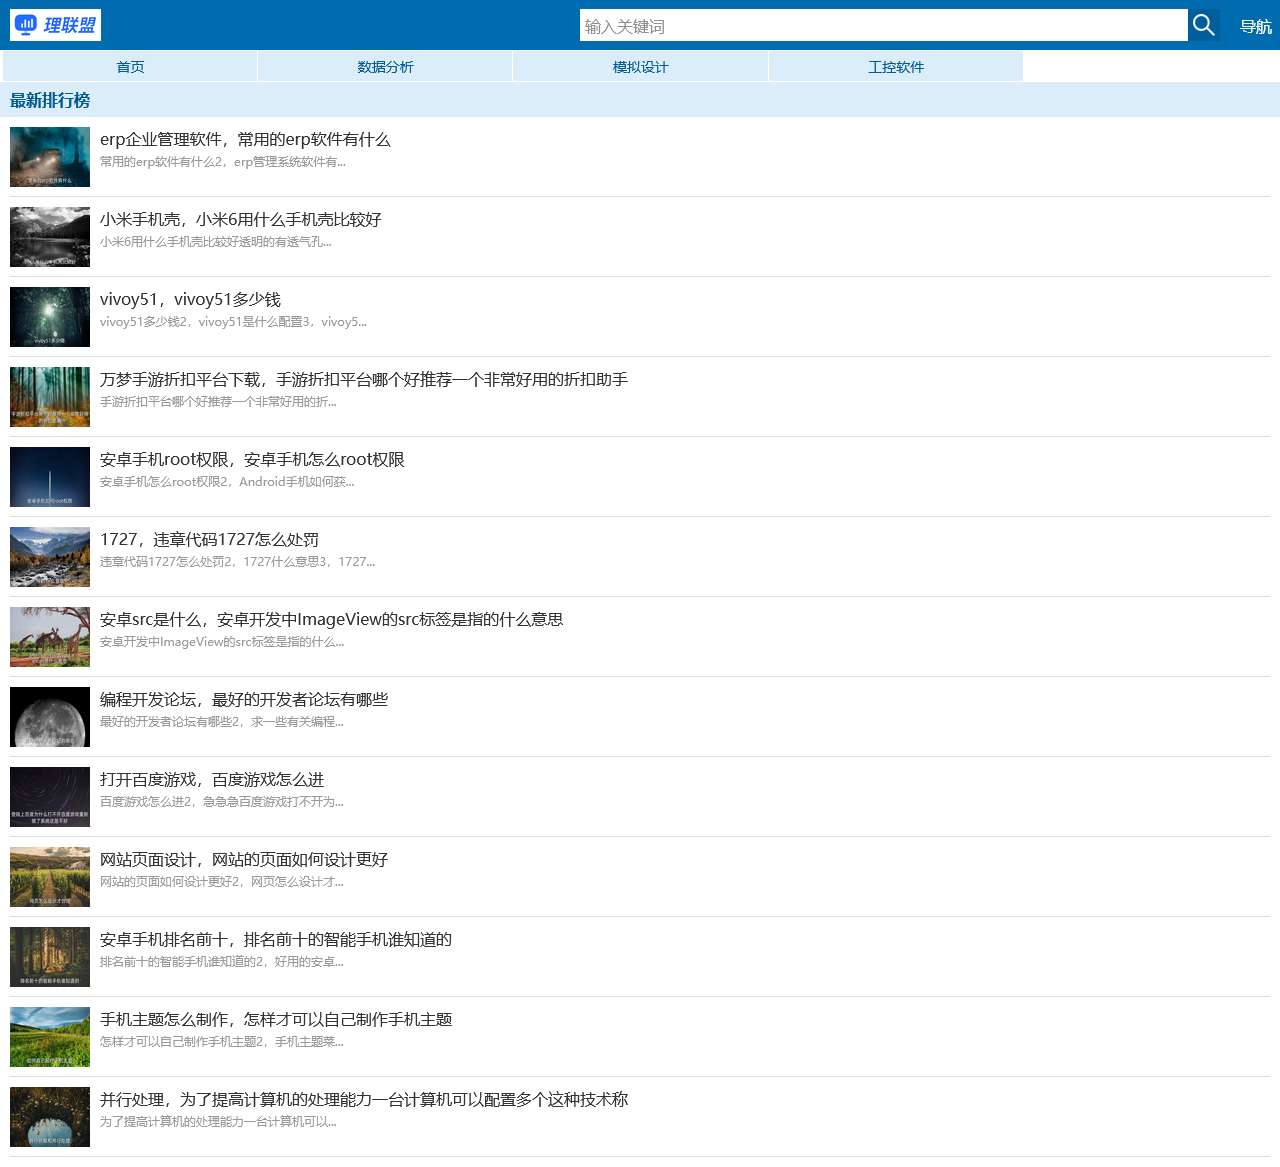1280x1167 pixels.
Task: Open article vivoy51，vivoy51多少钱
Action: click(190, 300)
